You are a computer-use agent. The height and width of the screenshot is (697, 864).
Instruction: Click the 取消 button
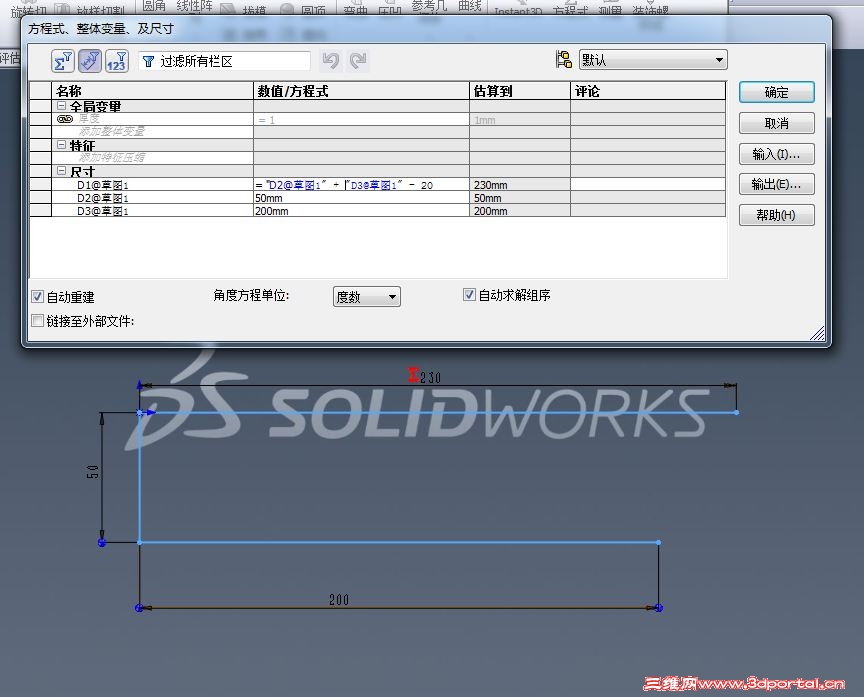click(776, 123)
